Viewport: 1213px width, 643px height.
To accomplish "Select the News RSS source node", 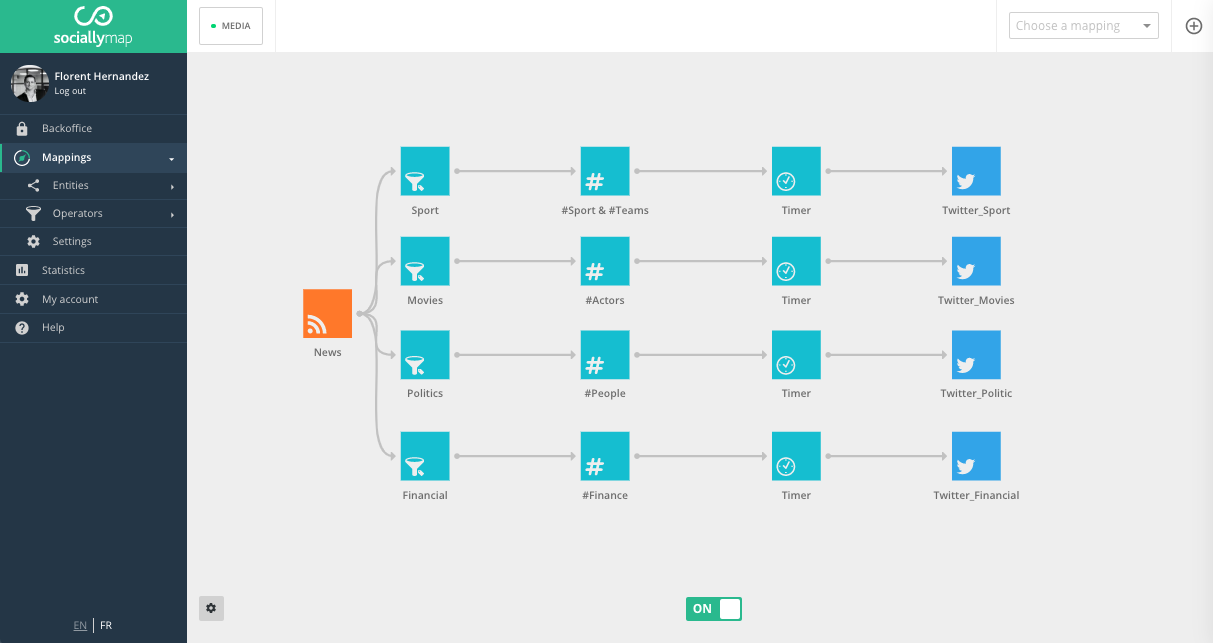I will coord(327,313).
